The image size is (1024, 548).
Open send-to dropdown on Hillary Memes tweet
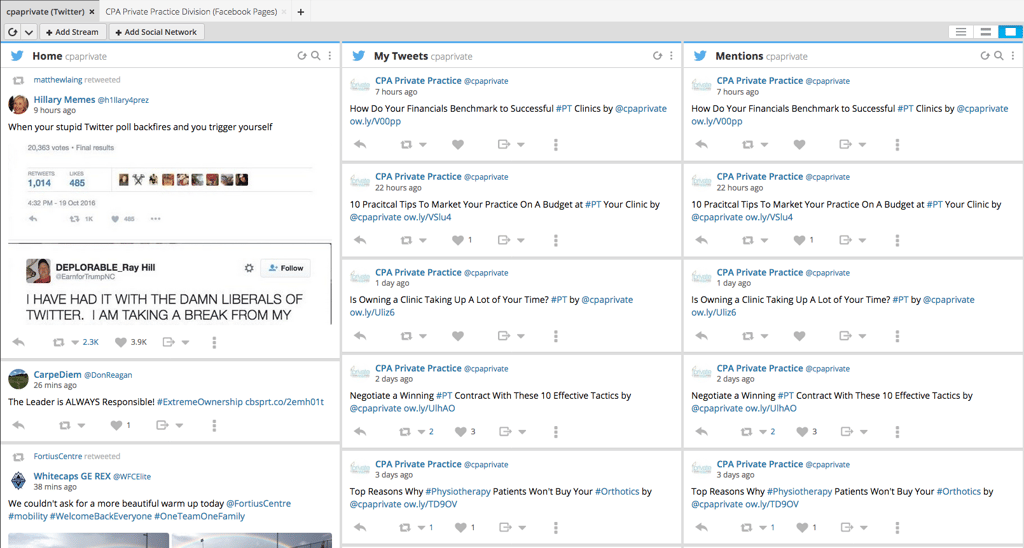point(185,342)
